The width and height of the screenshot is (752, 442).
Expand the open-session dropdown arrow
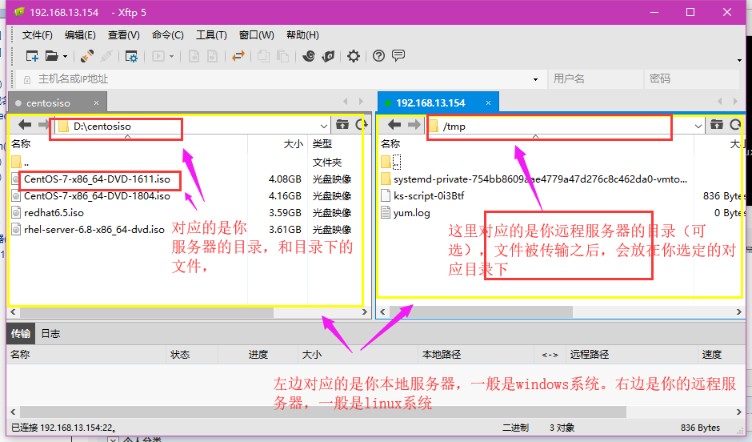click(x=65, y=57)
